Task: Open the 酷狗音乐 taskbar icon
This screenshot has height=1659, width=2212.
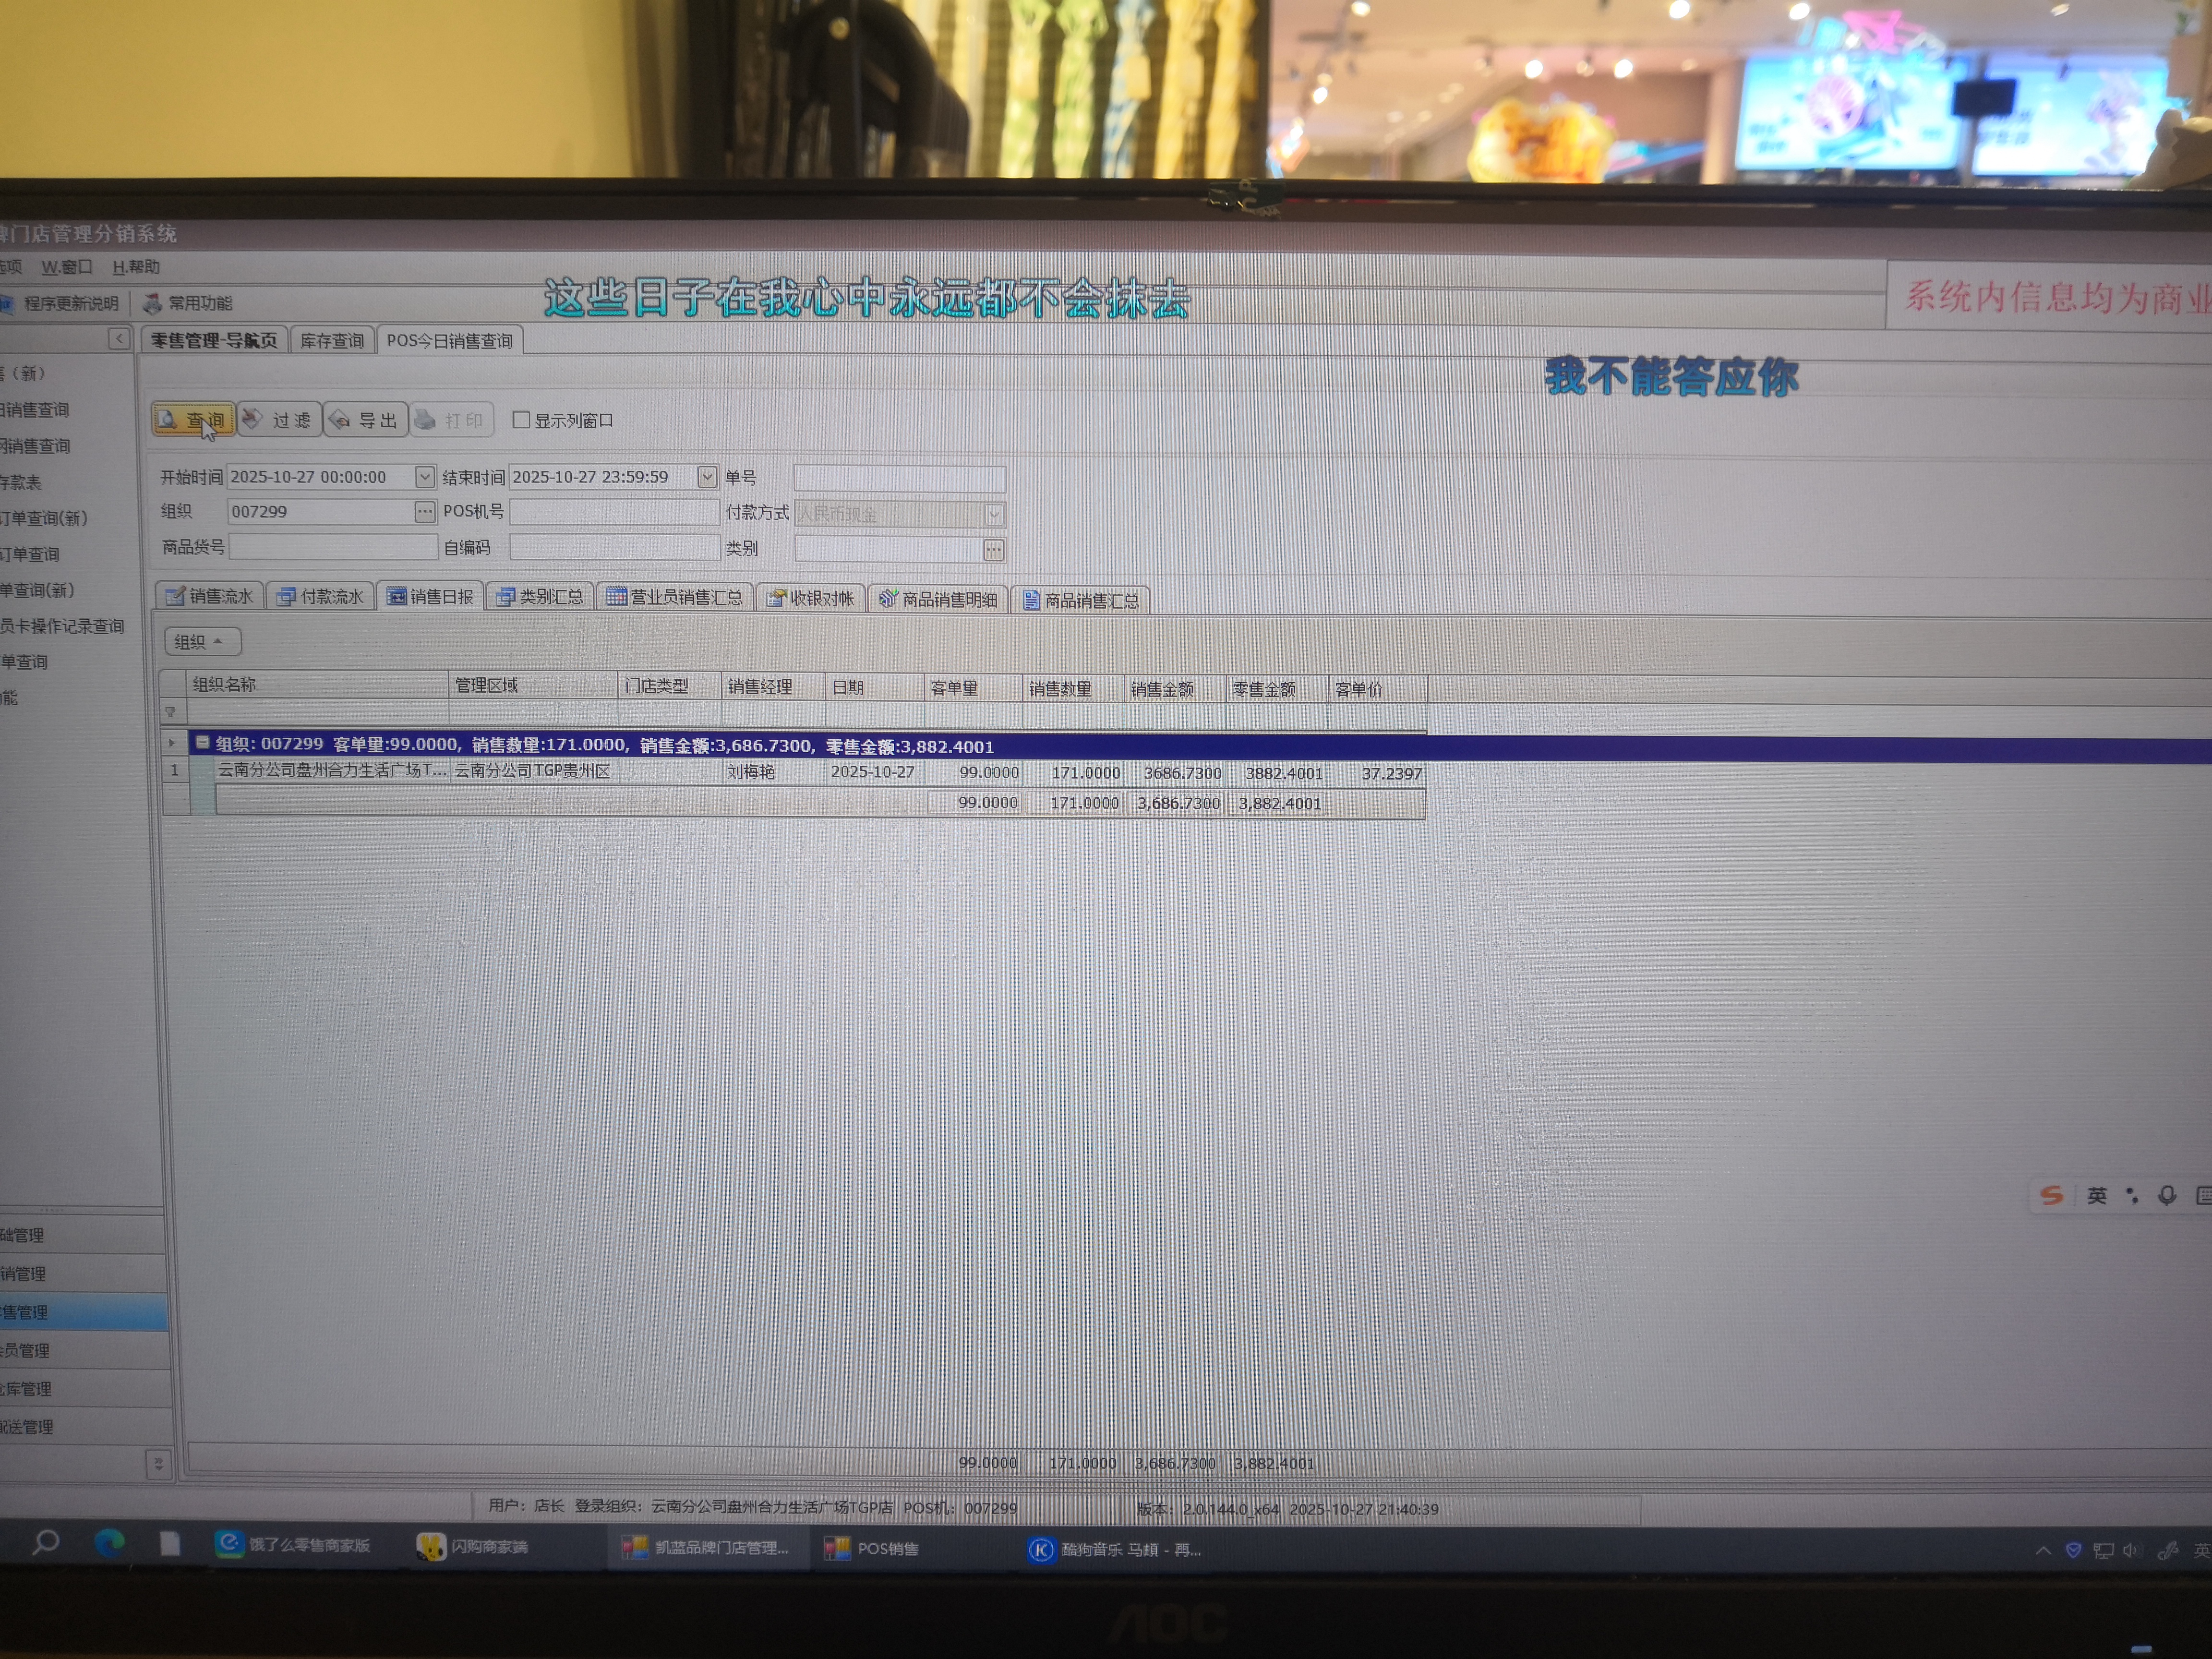Action: coord(1041,1549)
